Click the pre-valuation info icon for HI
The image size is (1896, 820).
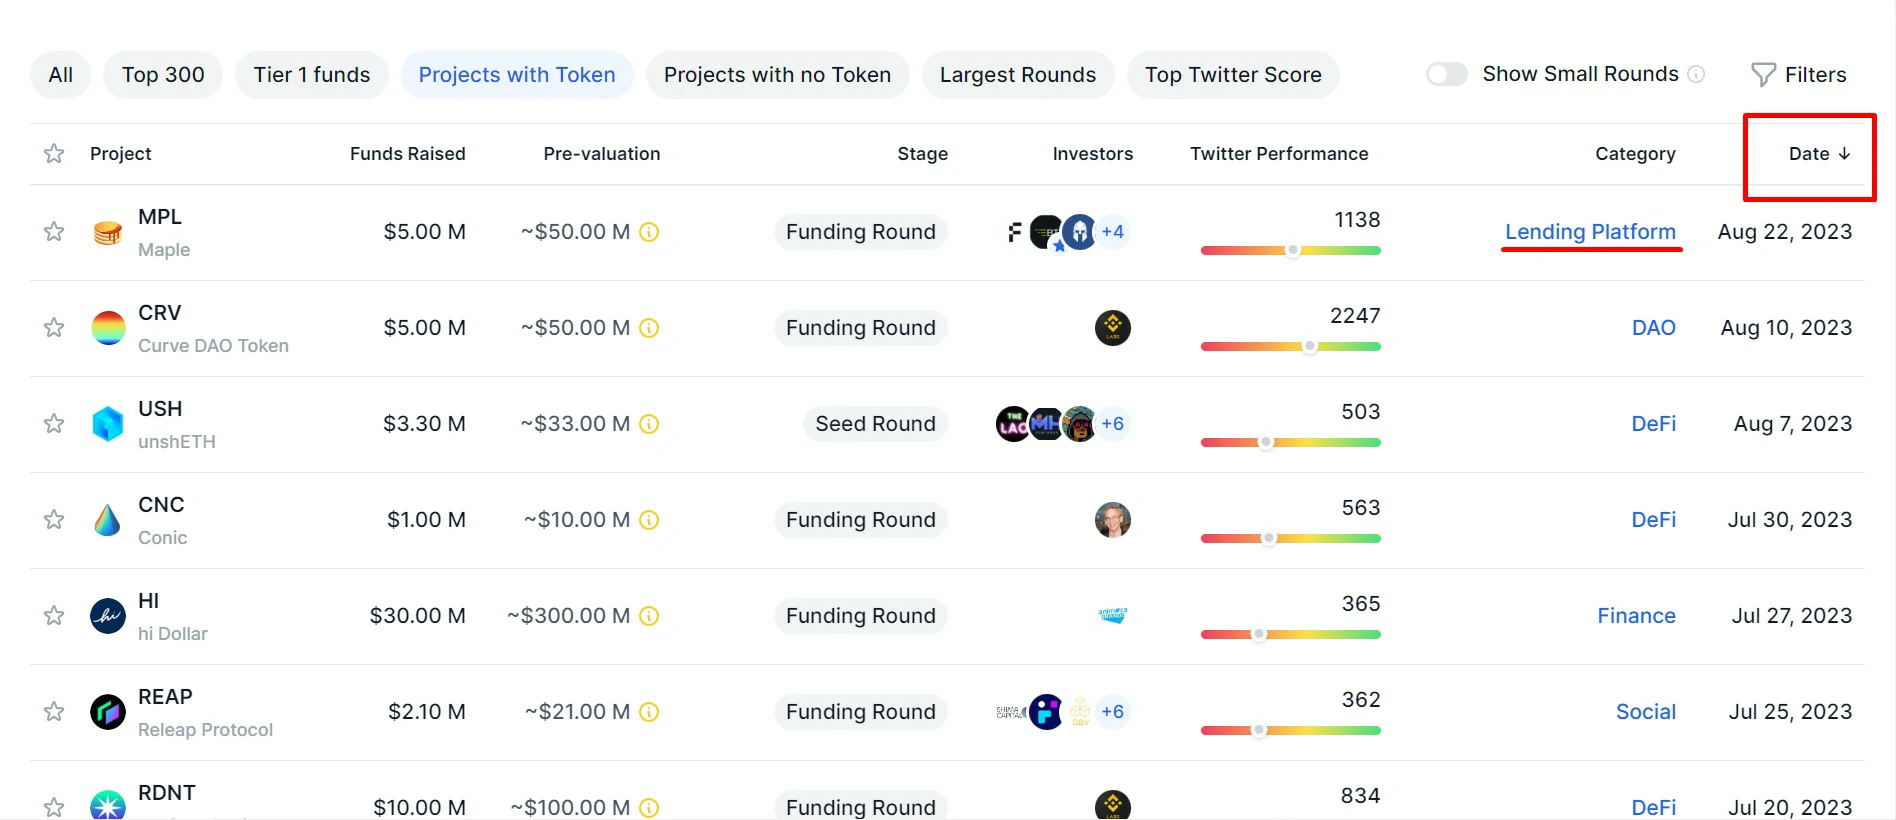pyautogui.click(x=649, y=616)
